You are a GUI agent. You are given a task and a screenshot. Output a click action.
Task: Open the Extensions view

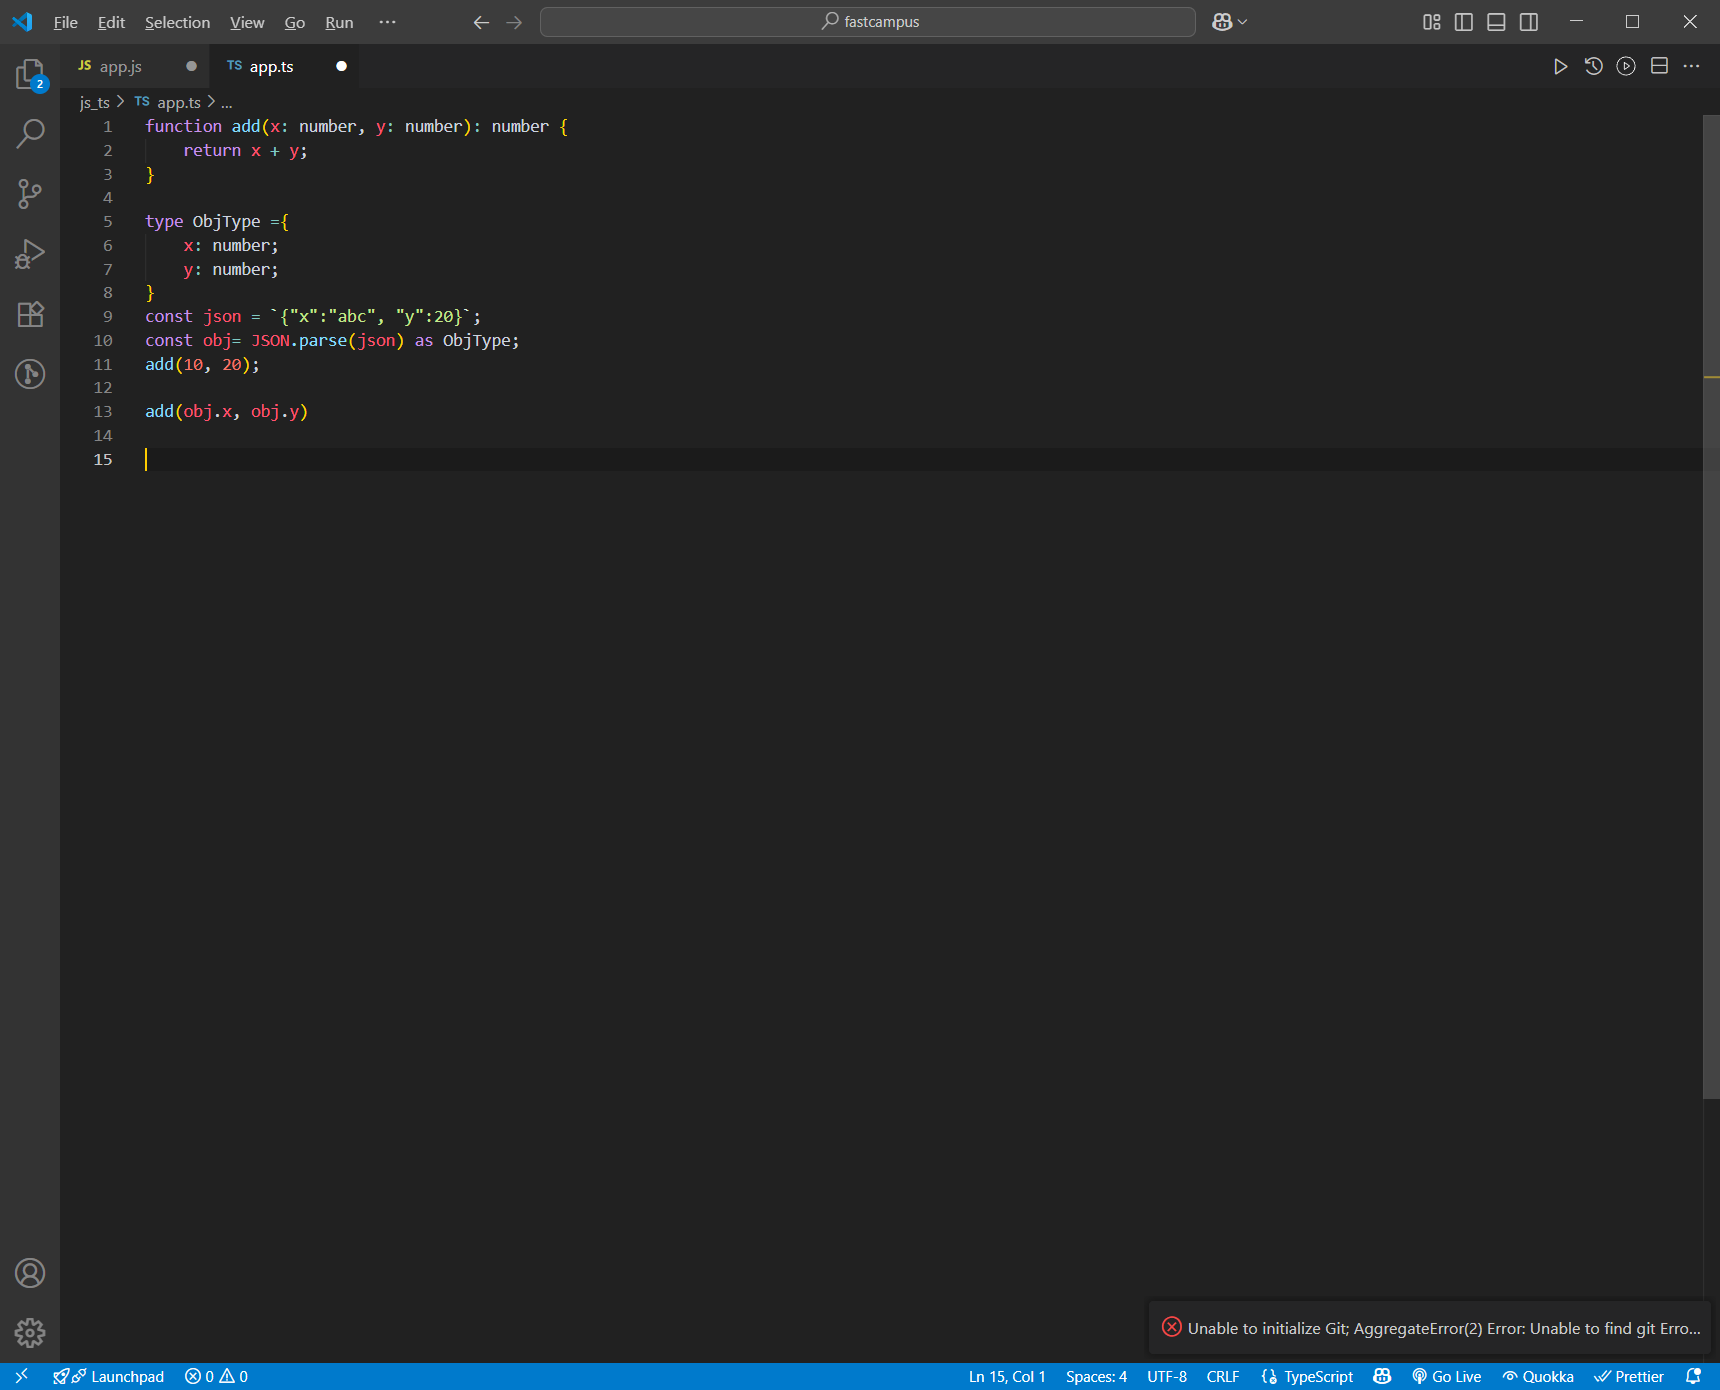30,314
